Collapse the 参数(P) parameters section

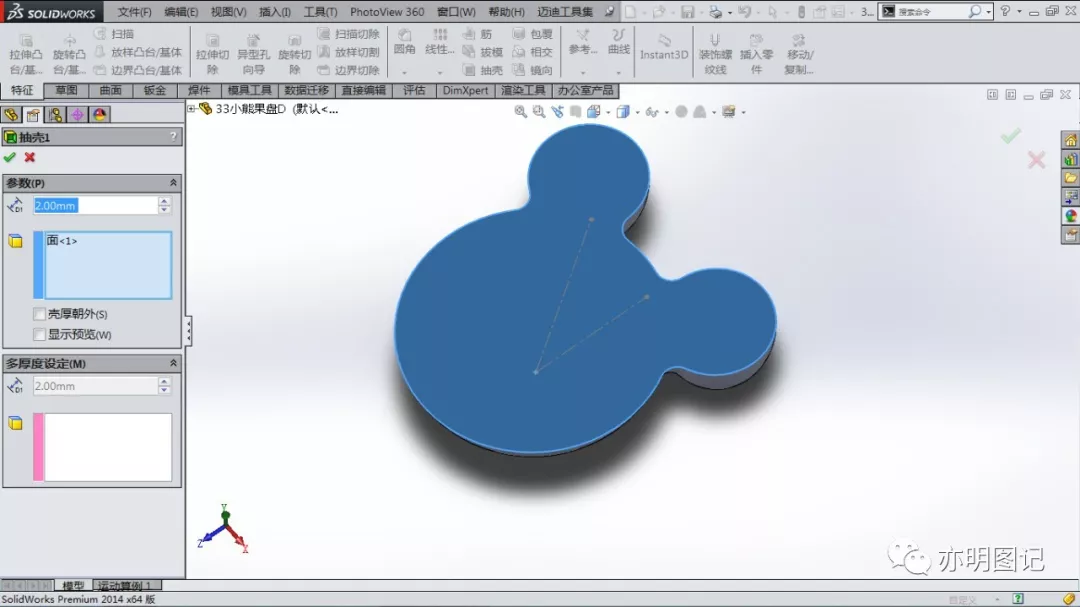pyautogui.click(x=173, y=183)
